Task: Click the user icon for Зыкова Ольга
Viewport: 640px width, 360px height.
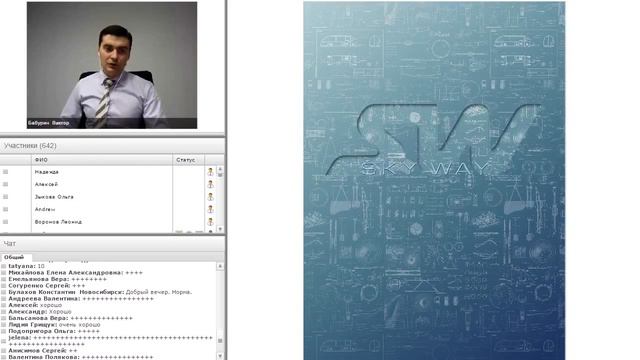Action: [210, 197]
